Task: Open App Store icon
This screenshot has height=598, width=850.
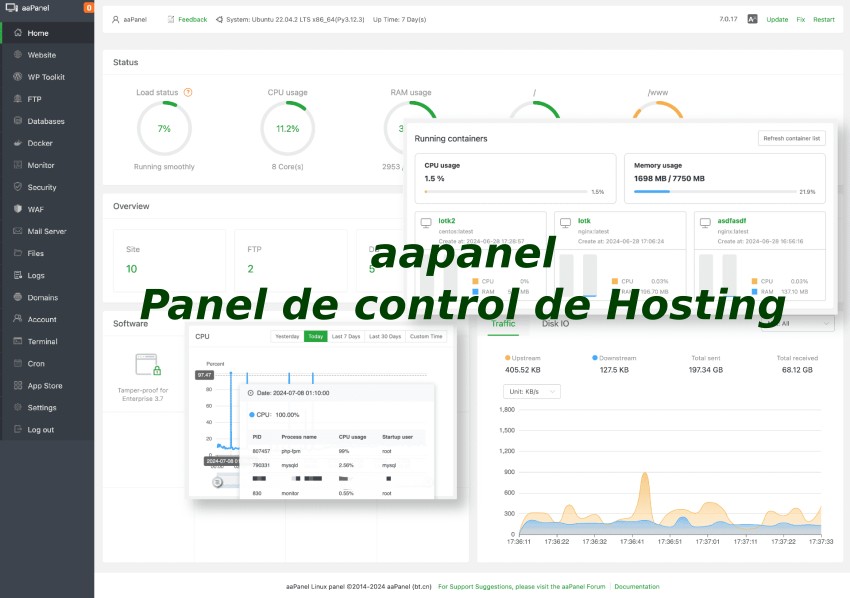Action: click(18, 385)
